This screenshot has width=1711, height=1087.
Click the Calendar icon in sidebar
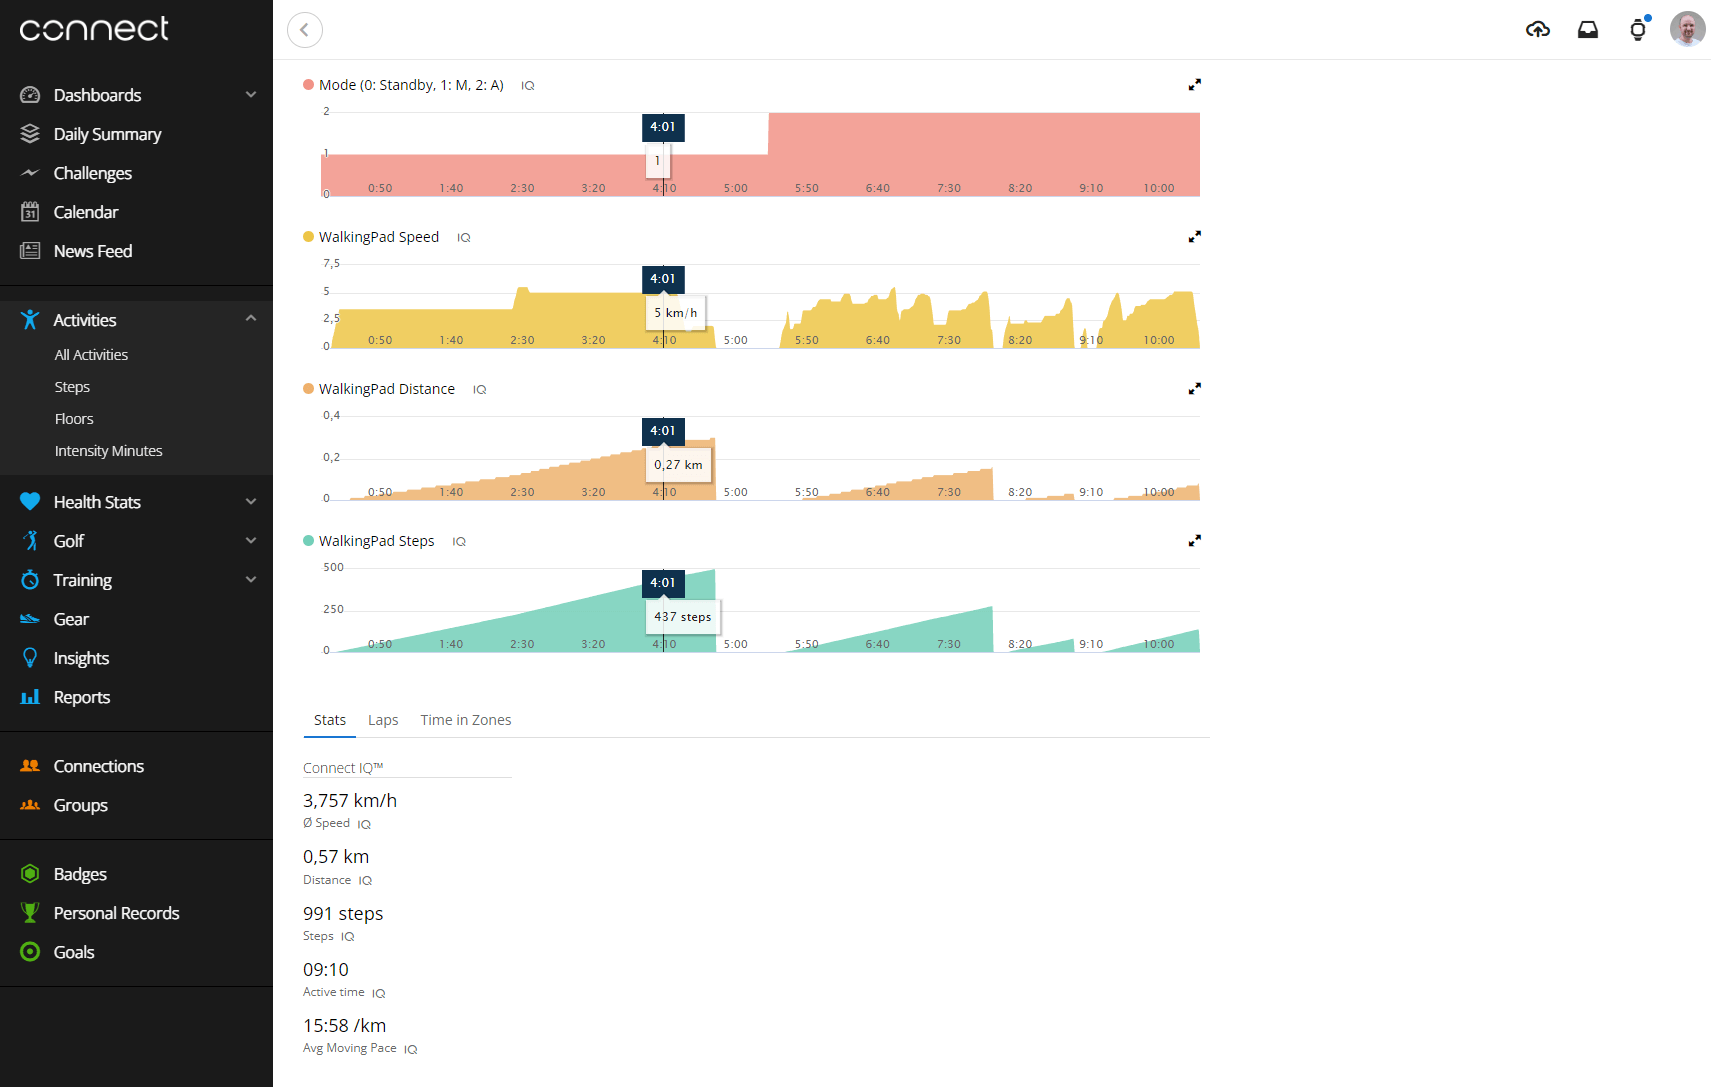click(30, 212)
